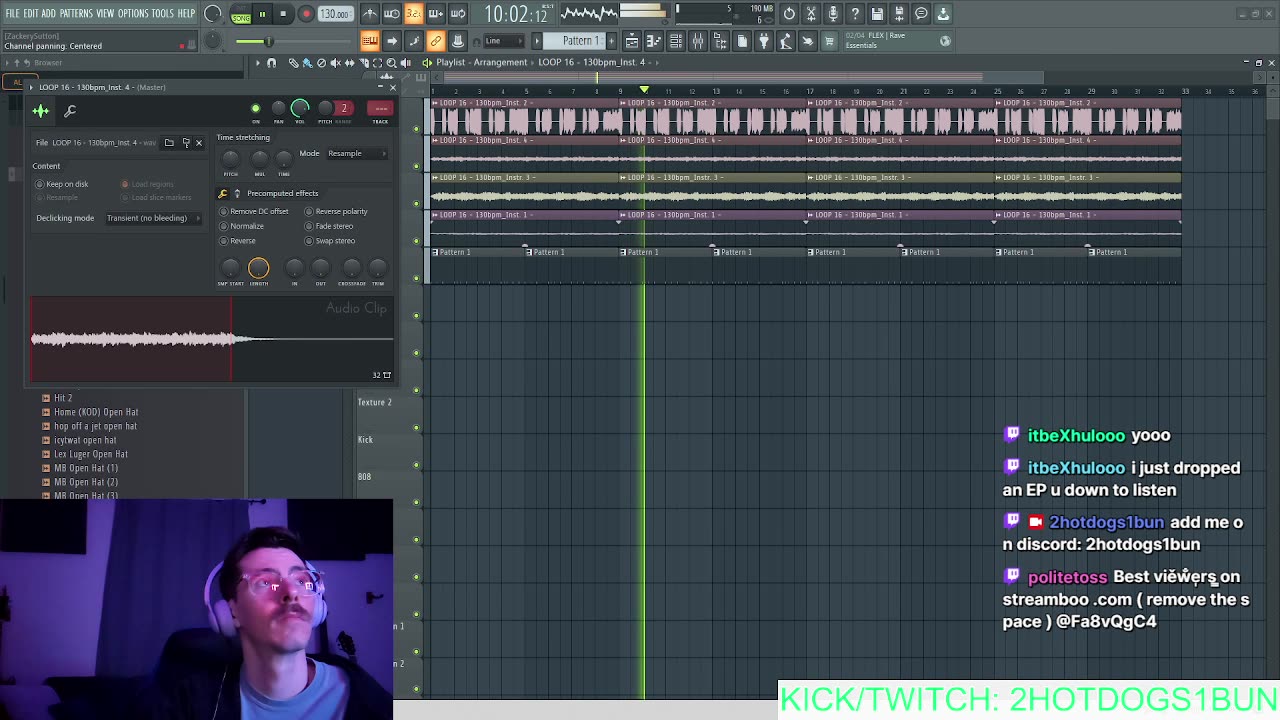Click the file X remove button in sampler
The height and width of the screenshot is (720, 1280).
click(x=198, y=143)
